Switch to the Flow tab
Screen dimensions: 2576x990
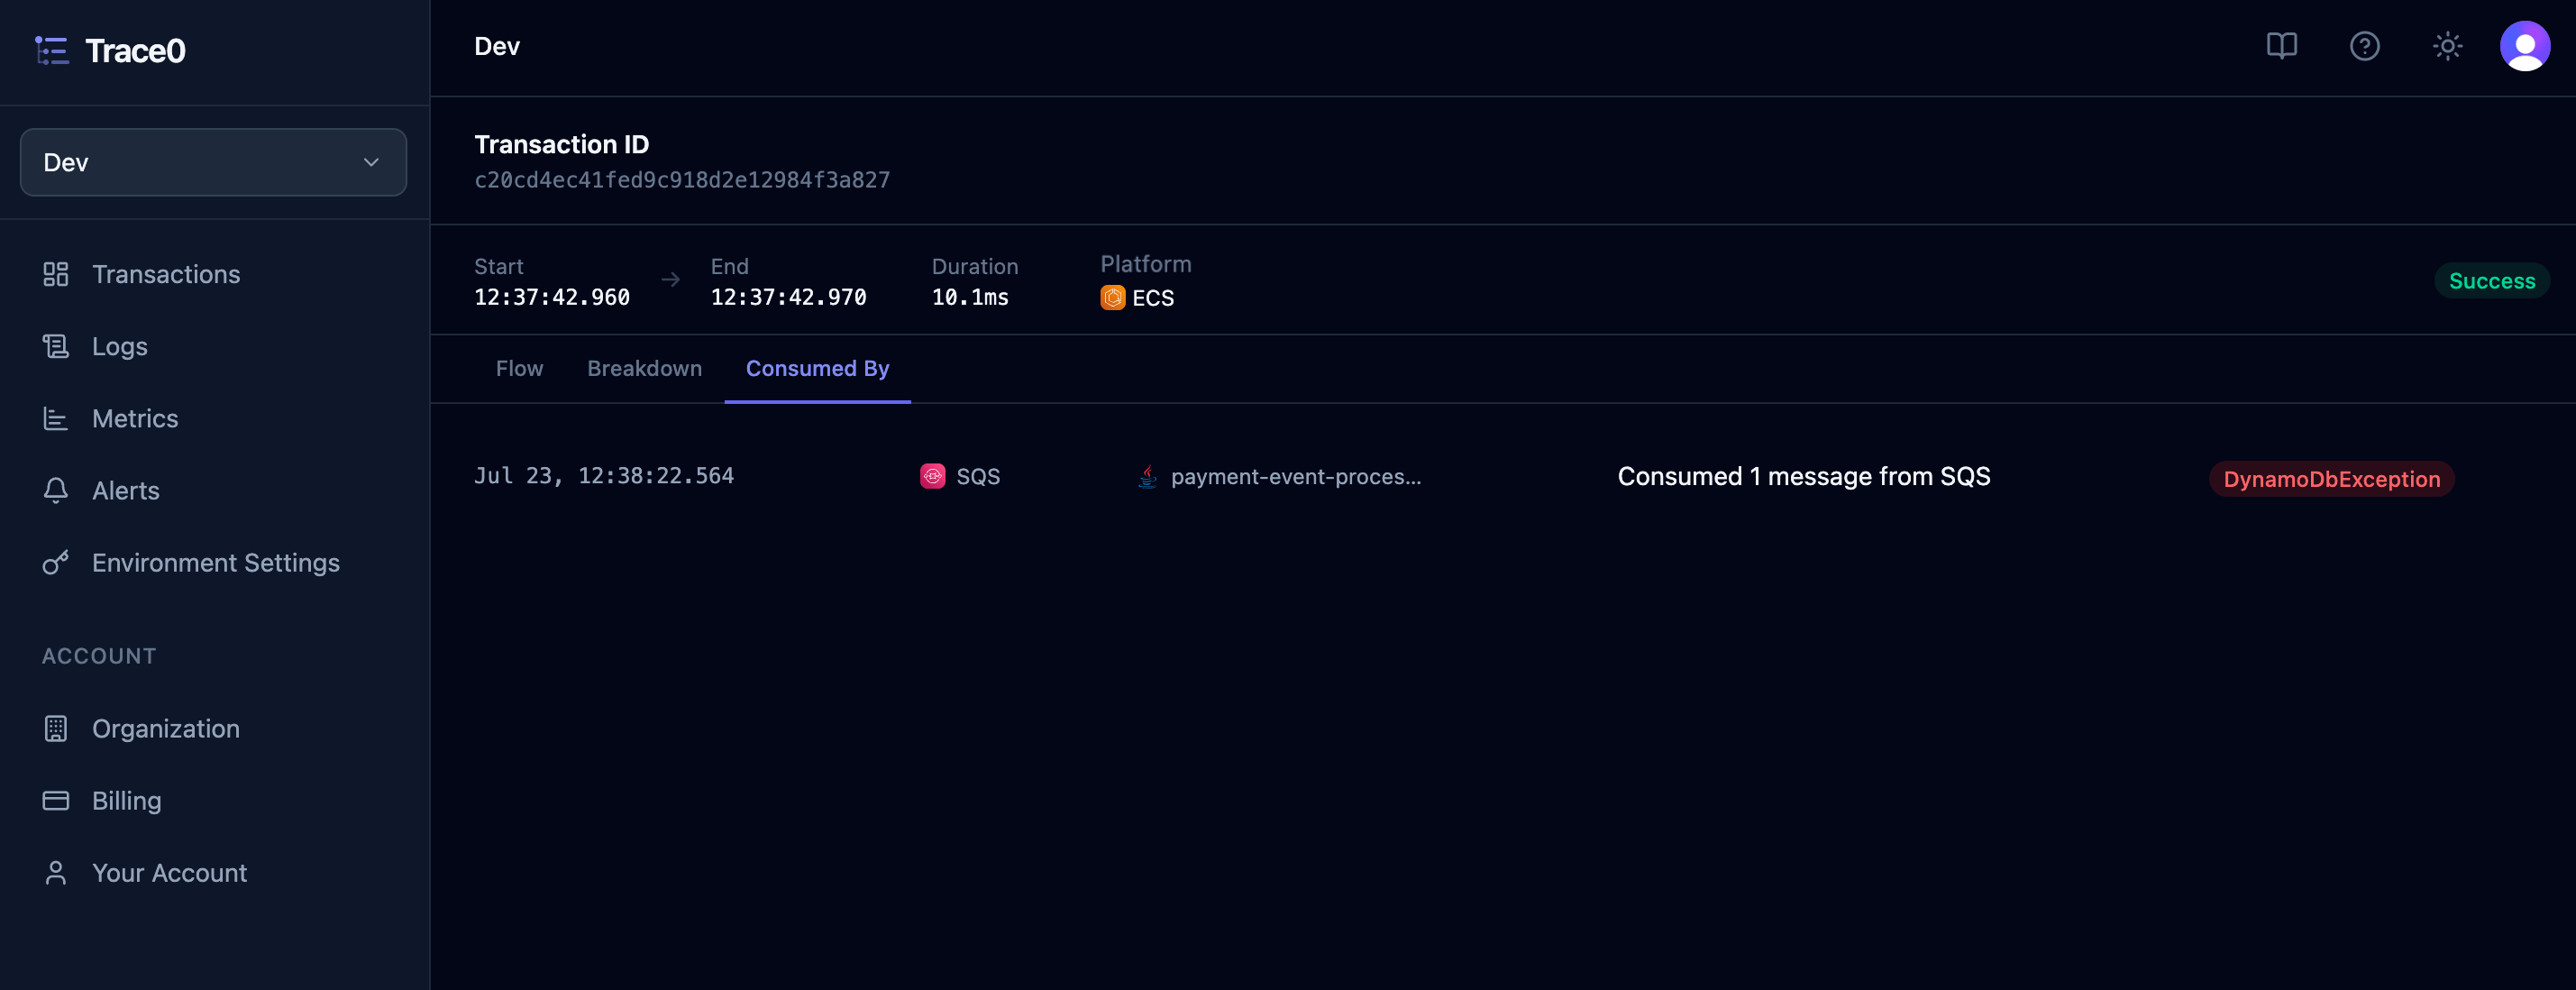pos(519,368)
